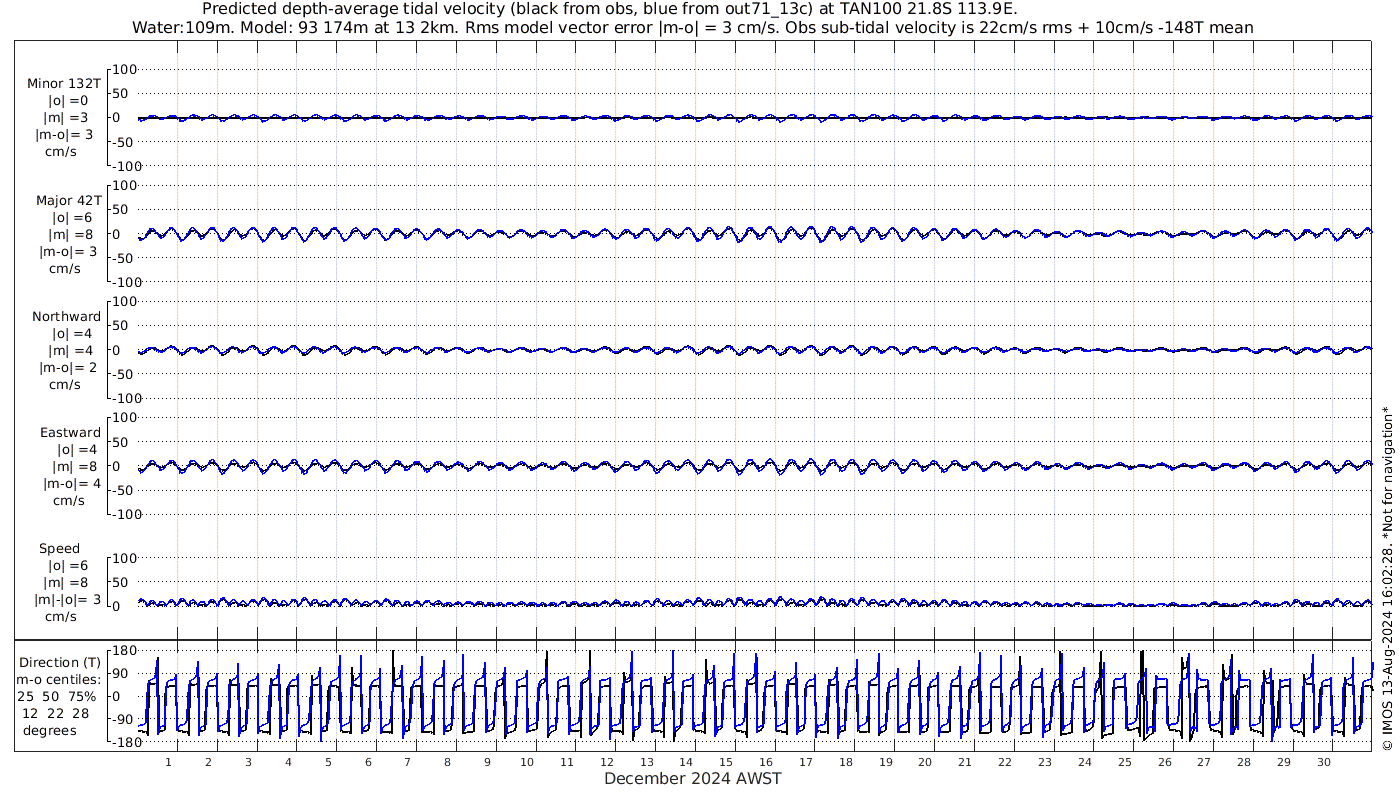Click day '20' on the date axis
Viewport: 1400px width, 800px height.
click(925, 762)
